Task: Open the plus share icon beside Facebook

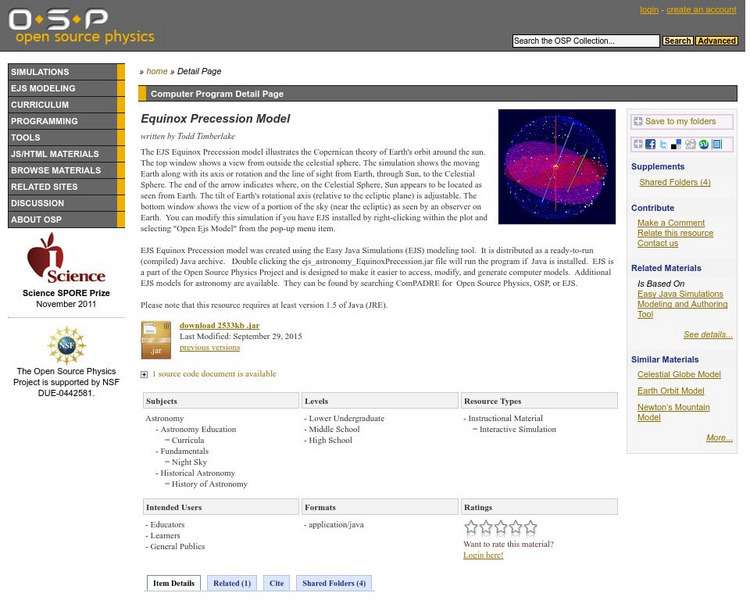Action: click(x=638, y=144)
